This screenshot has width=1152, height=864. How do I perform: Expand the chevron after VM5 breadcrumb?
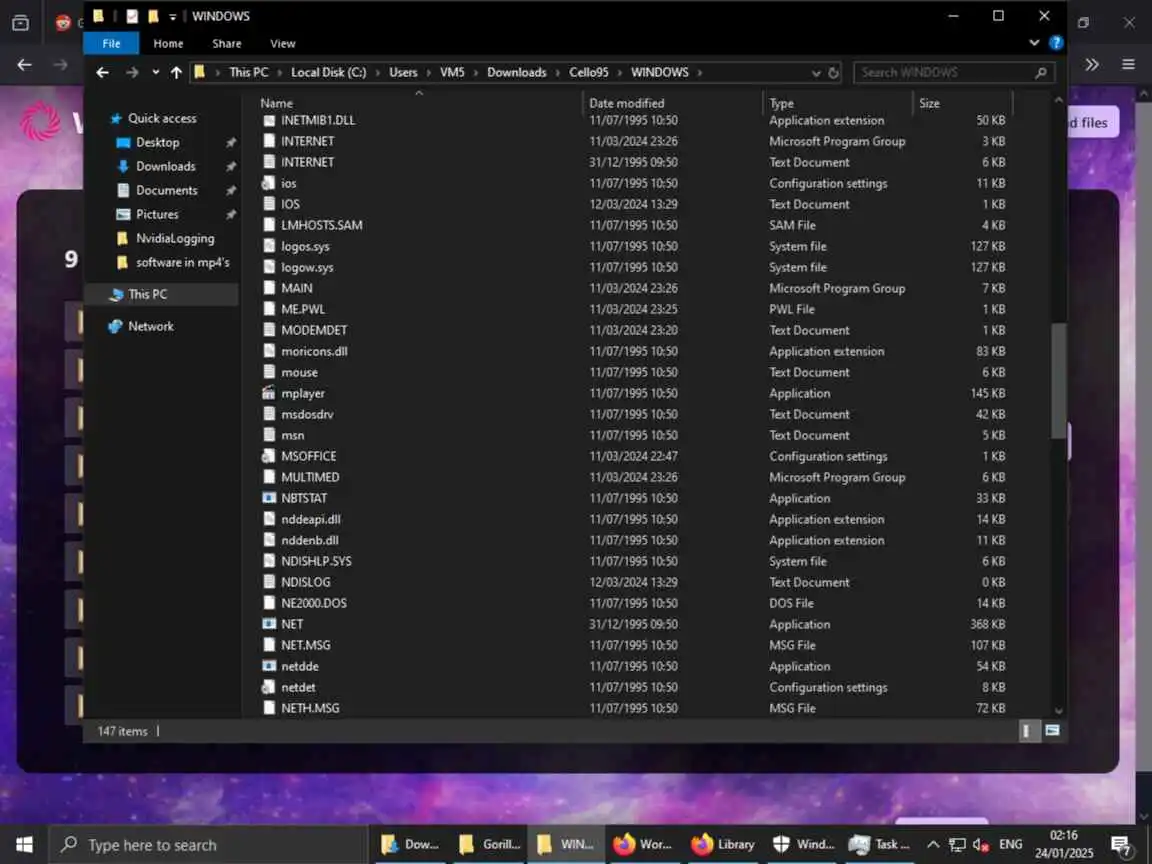click(475, 73)
